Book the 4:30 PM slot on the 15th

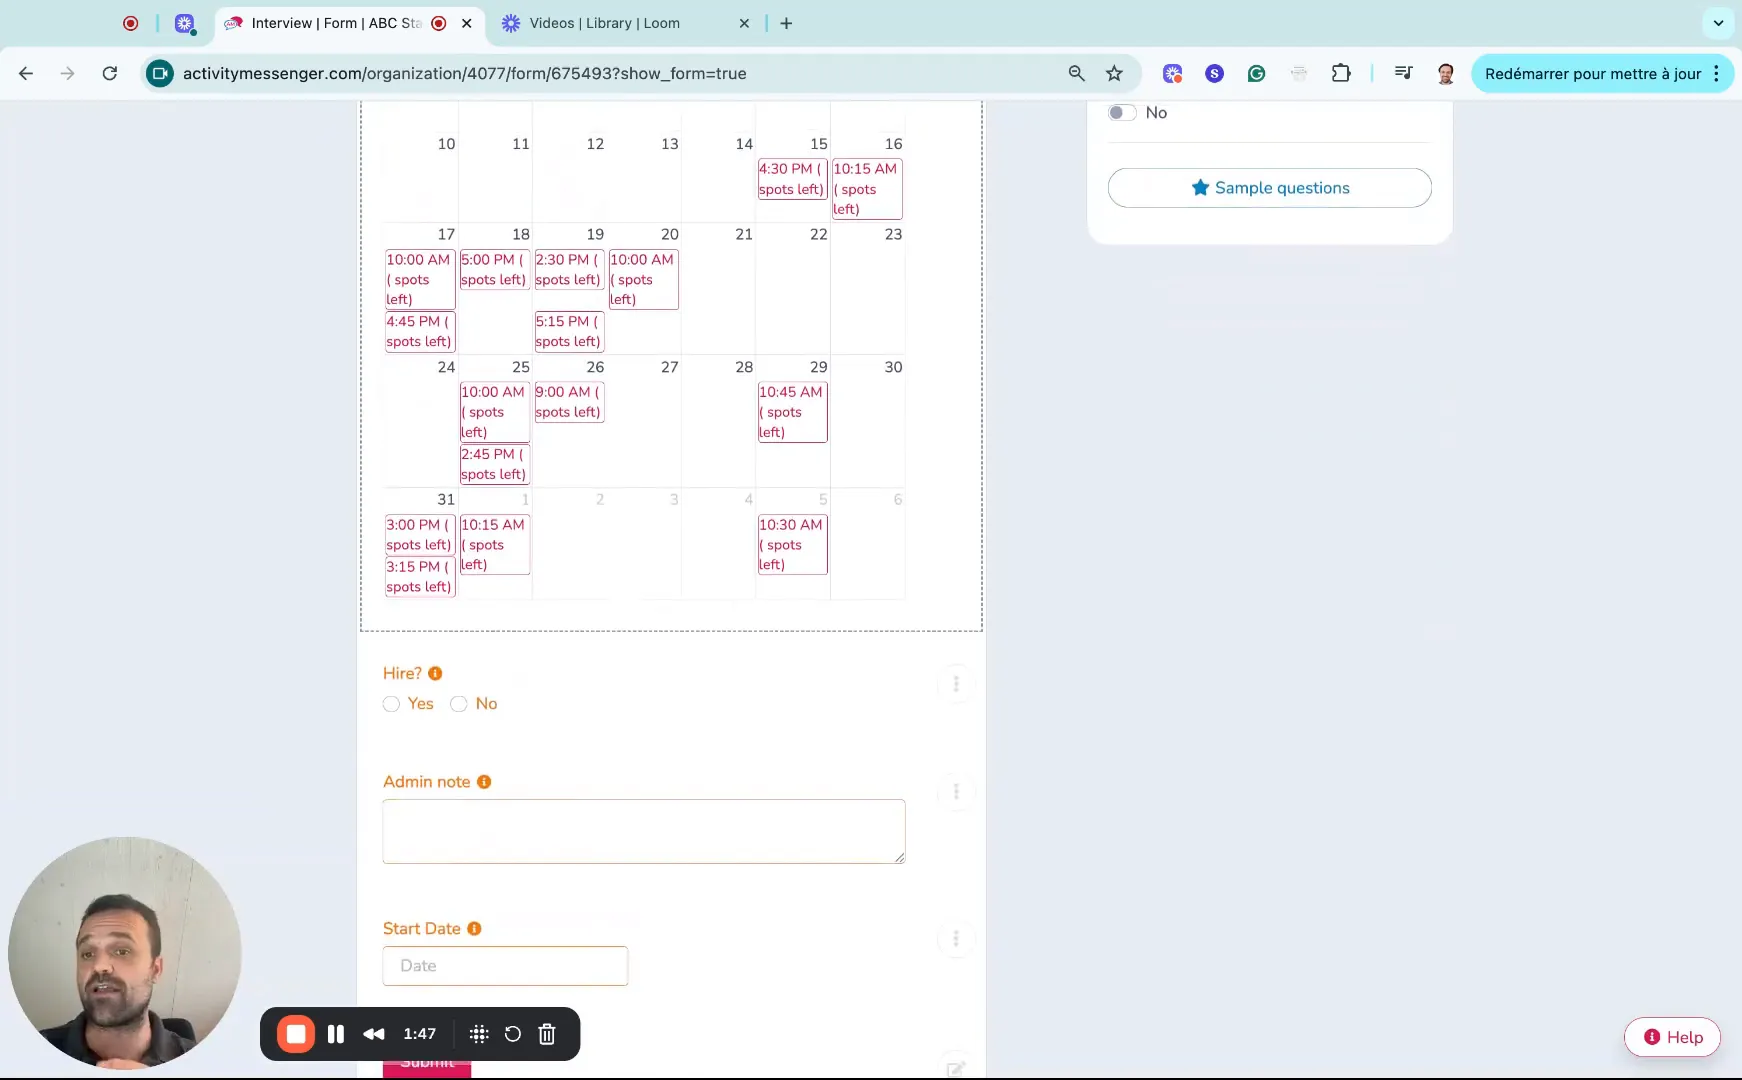(x=792, y=179)
